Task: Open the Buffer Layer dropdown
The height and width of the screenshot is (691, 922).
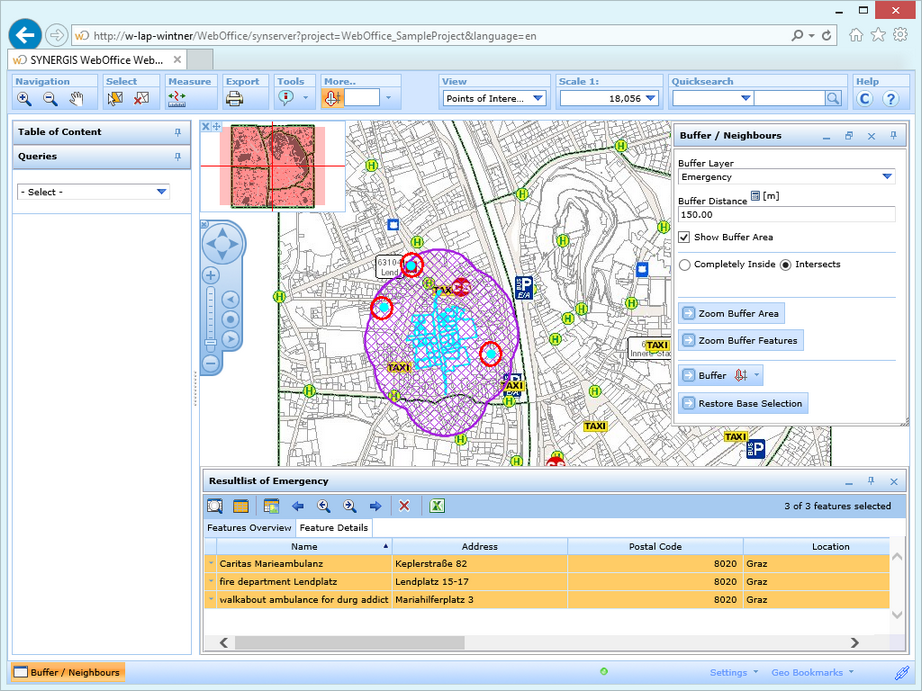Action: 887,177
